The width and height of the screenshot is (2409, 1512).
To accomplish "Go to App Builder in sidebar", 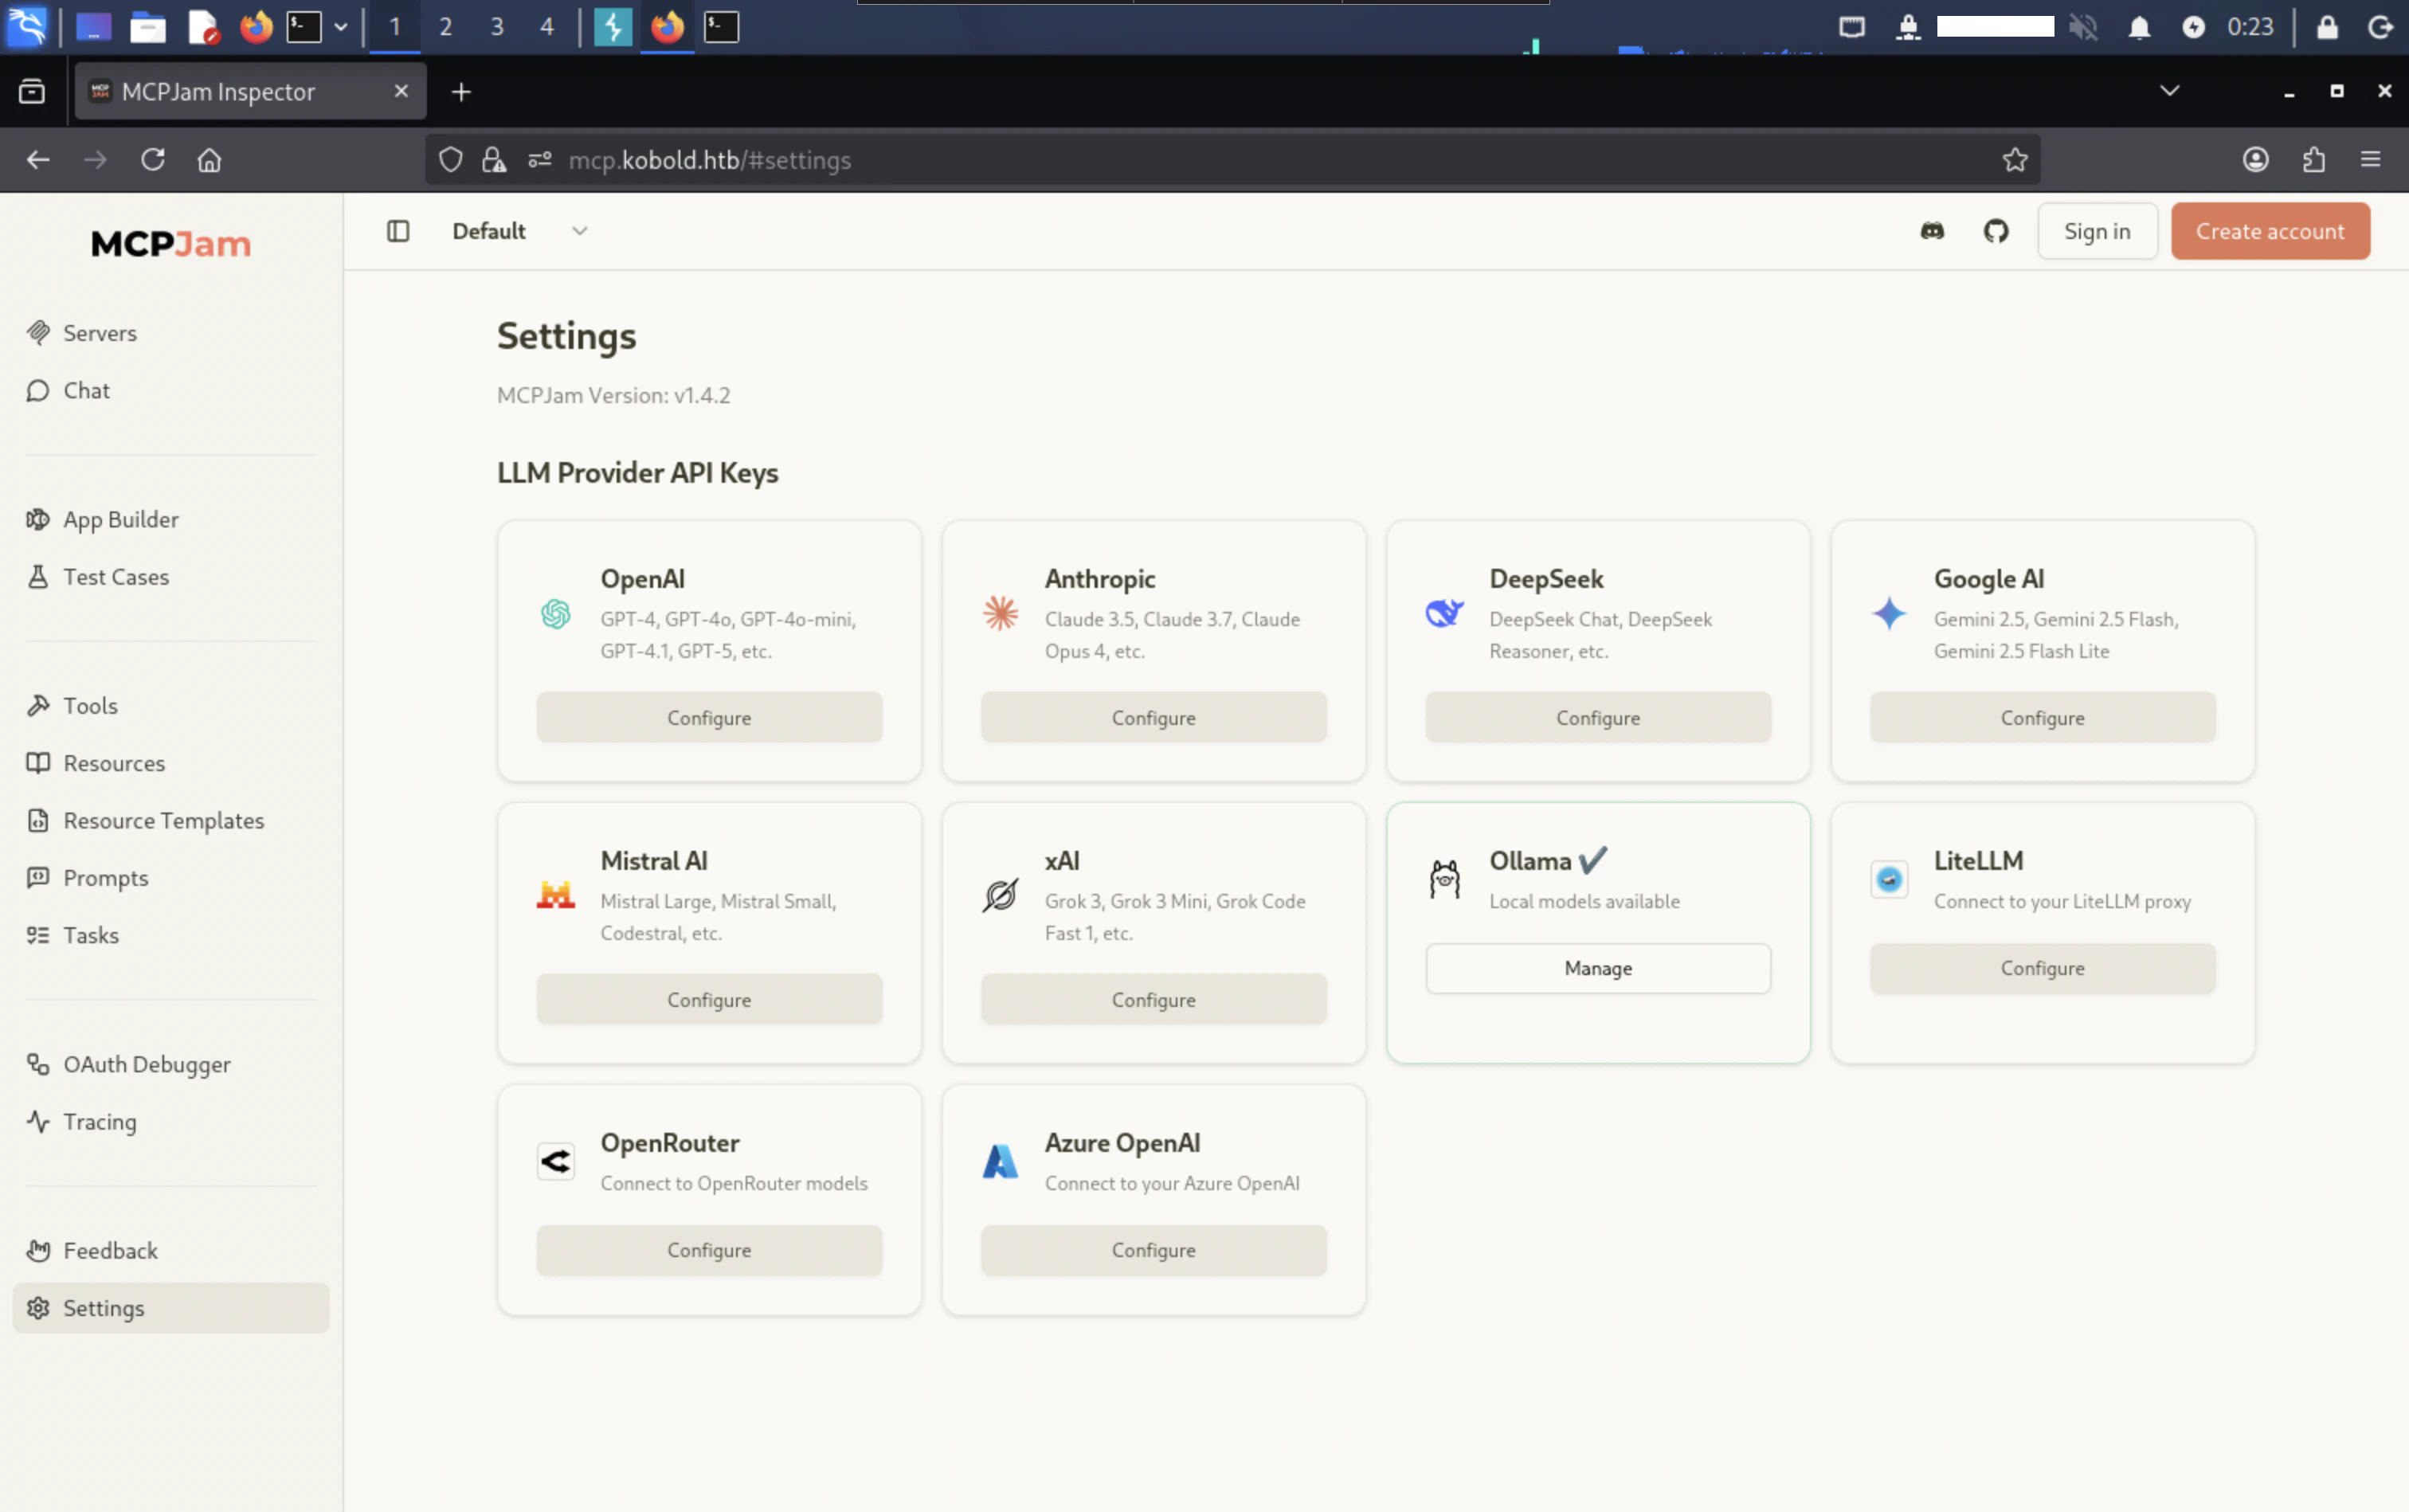I will (171, 520).
